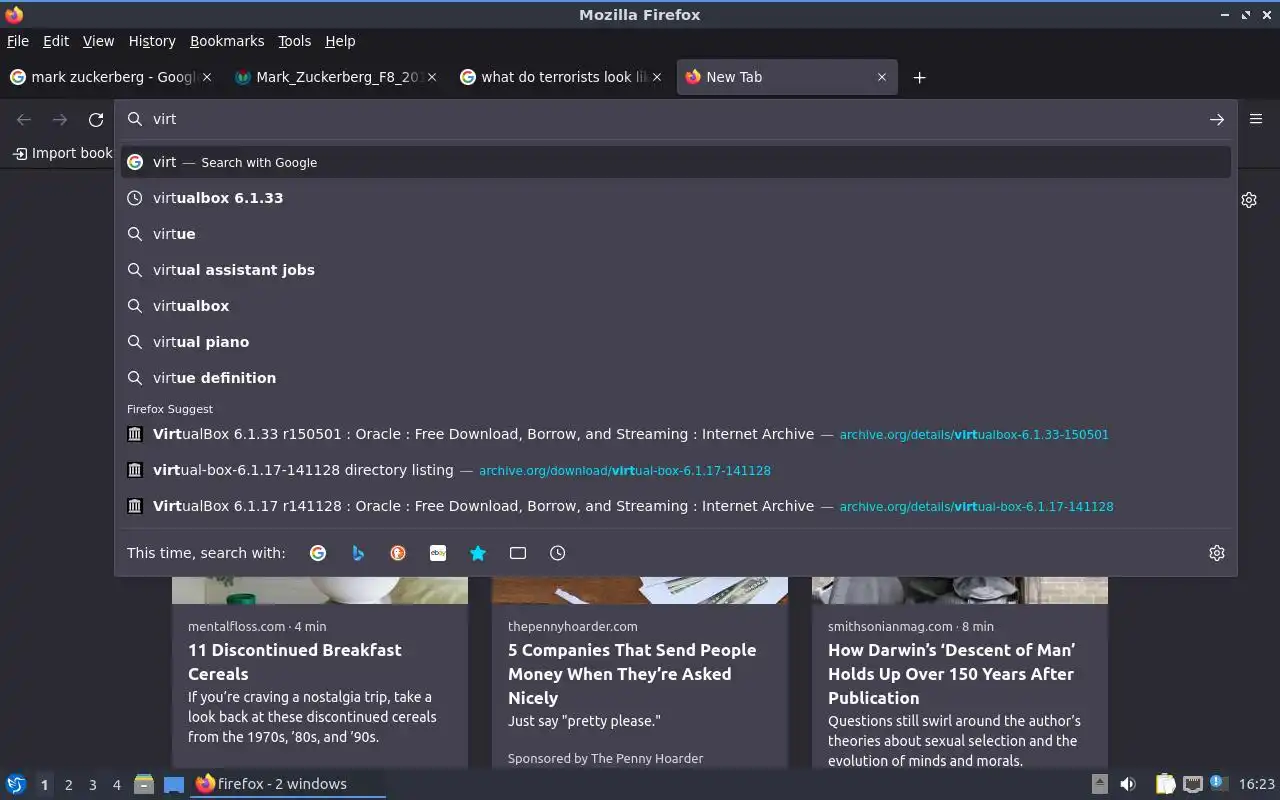The width and height of the screenshot is (1280, 800).
Task: Open VirtualBox 6.1.33 r150501 Internet Archive result
Action: 675,434
